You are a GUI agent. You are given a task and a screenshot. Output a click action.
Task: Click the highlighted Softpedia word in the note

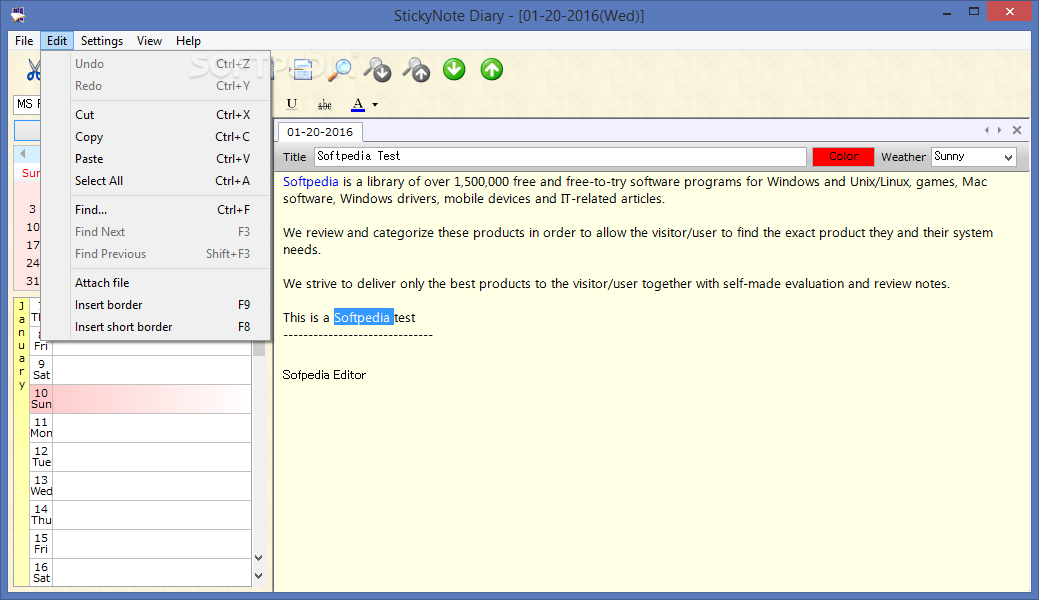click(363, 318)
